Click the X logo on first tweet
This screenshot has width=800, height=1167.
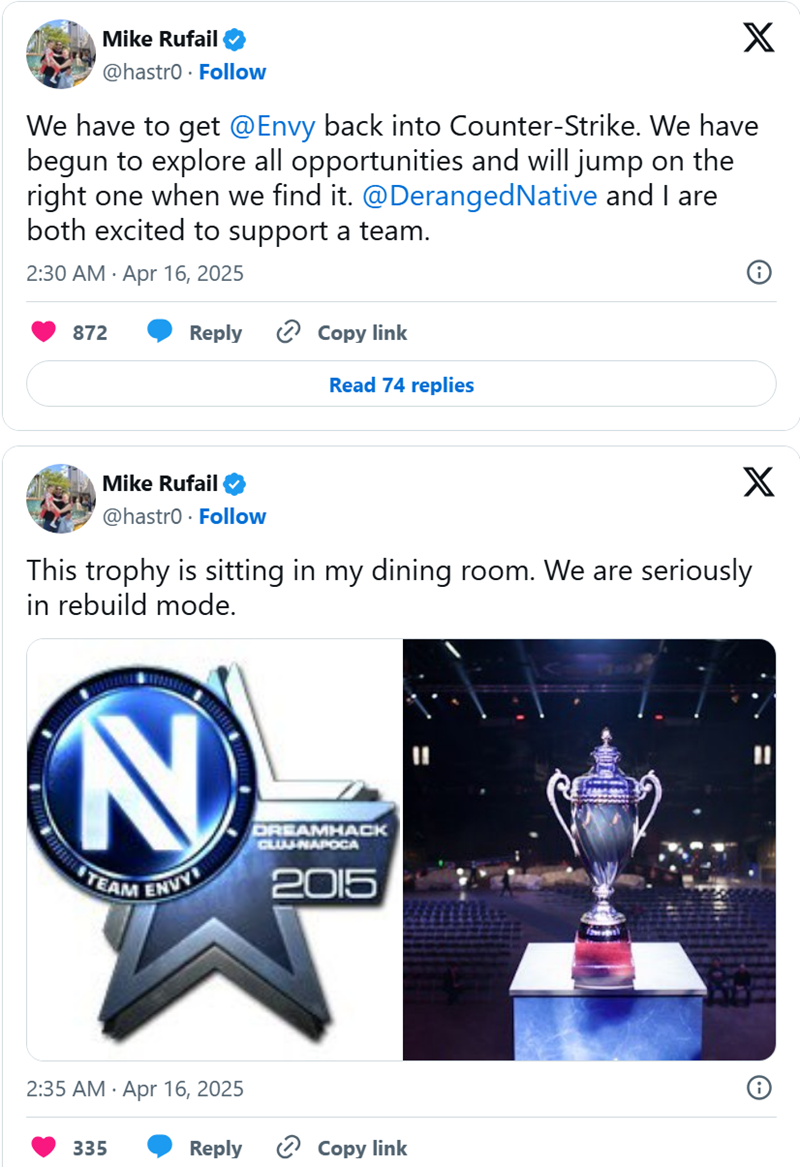coord(759,38)
